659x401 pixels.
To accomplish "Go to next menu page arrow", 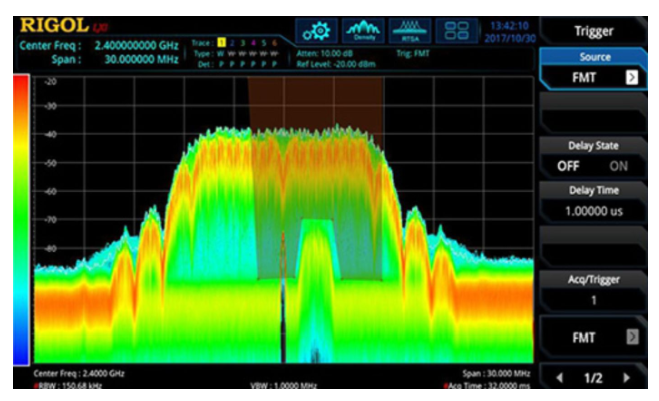I will point(627,377).
